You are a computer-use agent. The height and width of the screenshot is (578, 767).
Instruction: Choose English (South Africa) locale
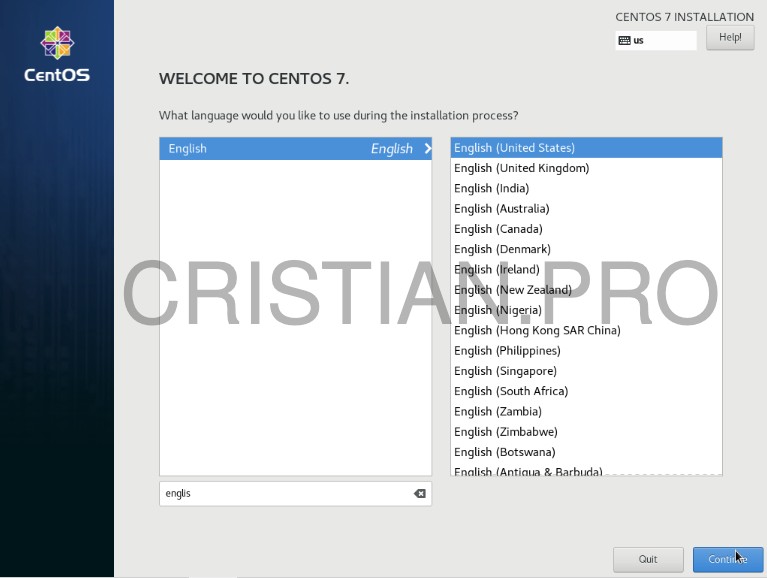coord(586,391)
